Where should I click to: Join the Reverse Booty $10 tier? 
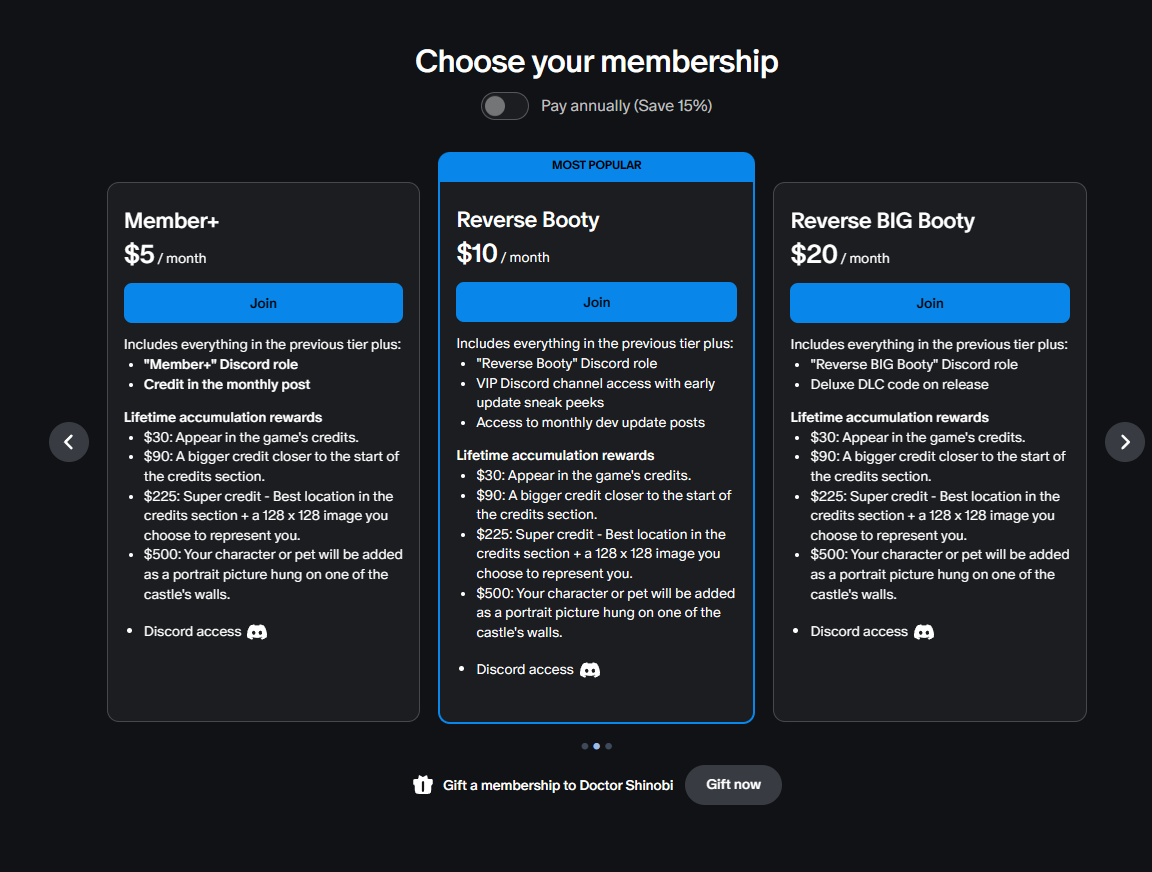[596, 302]
